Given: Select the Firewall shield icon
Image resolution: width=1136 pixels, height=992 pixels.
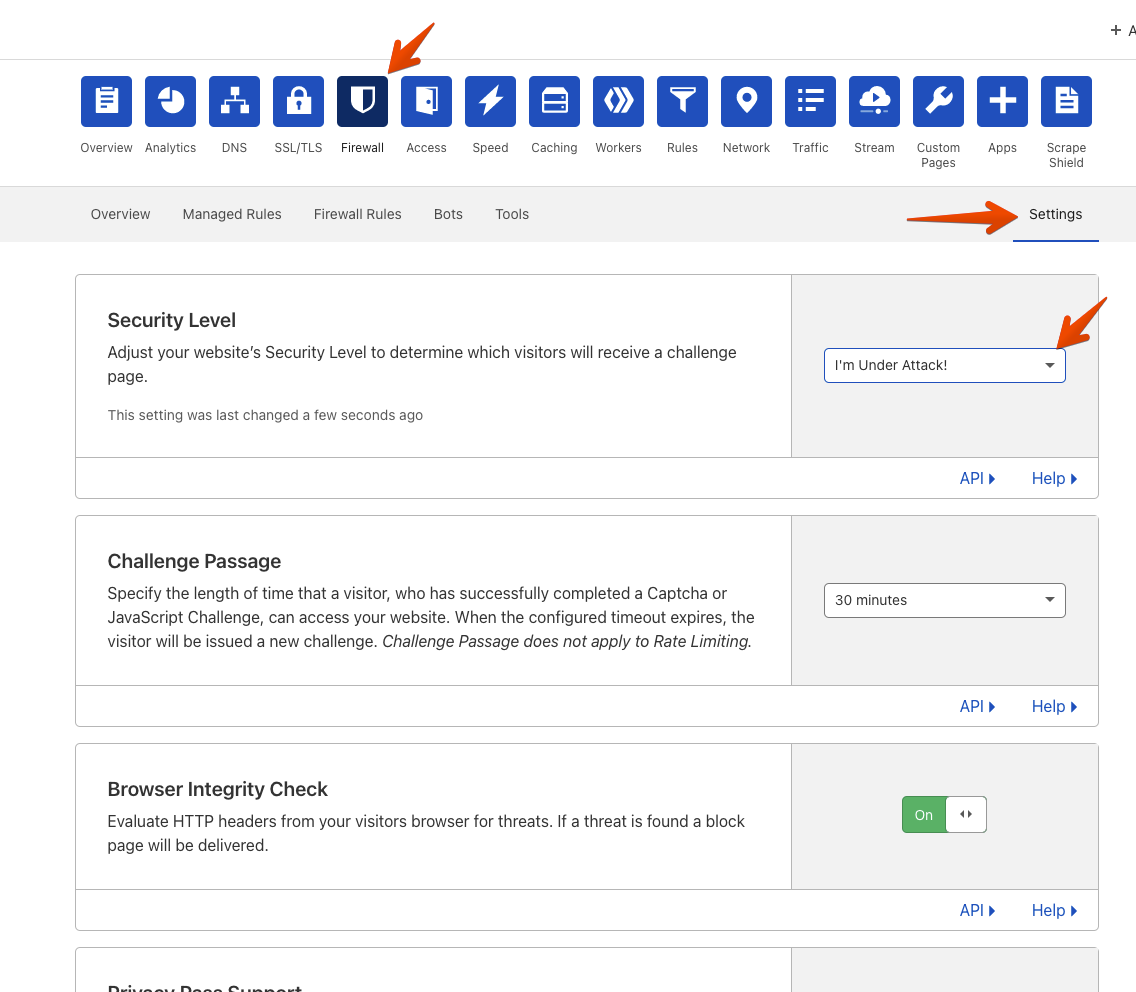Looking at the screenshot, I should (x=362, y=101).
